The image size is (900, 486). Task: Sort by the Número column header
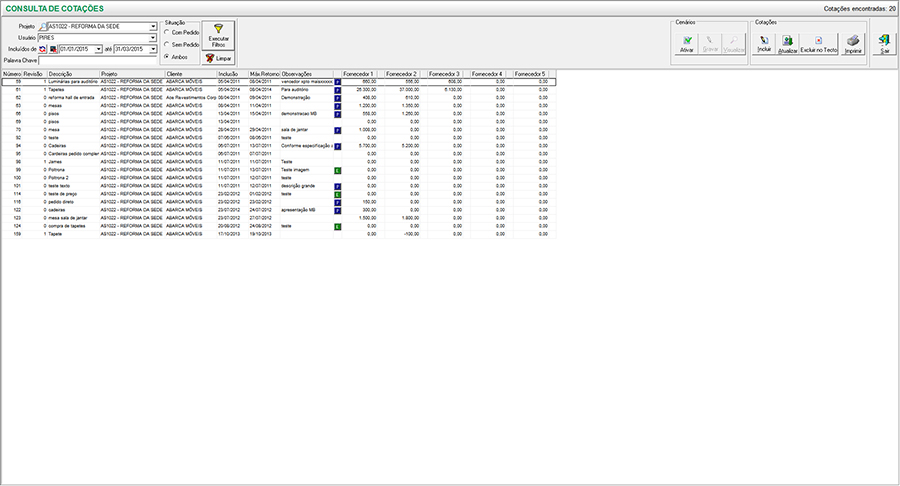click(x=12, y=74)
